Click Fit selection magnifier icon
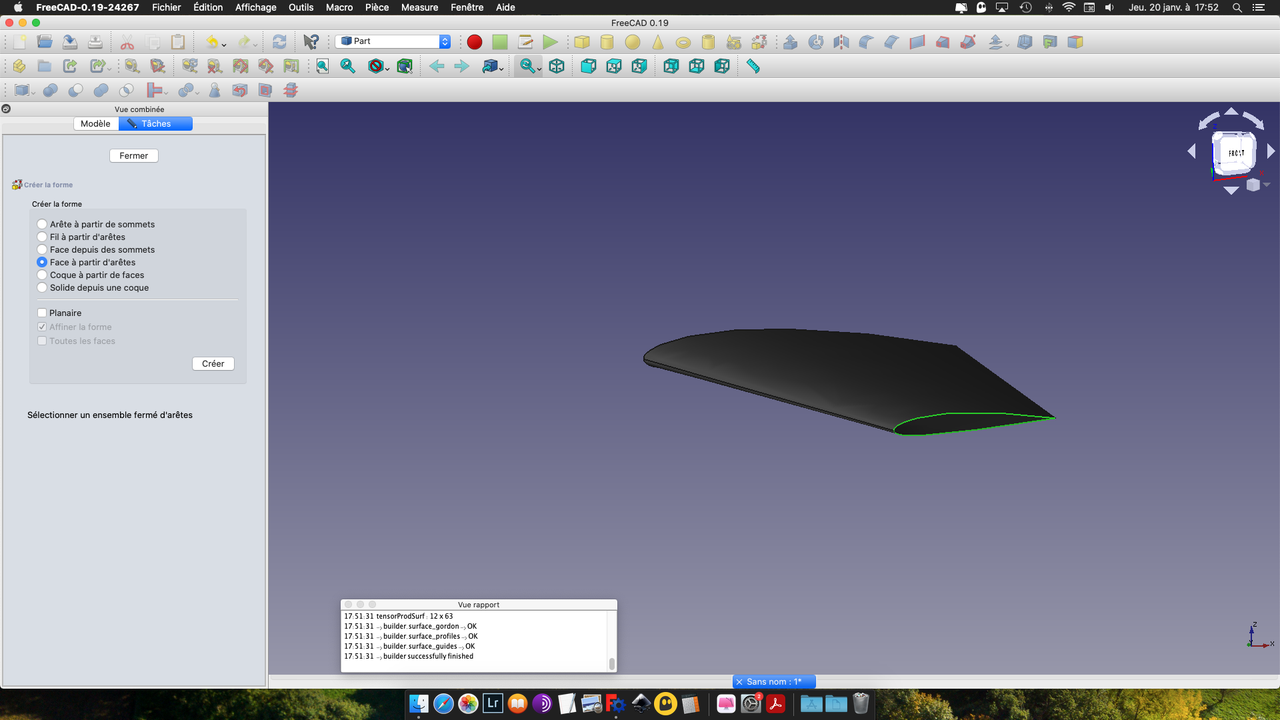Image resolution: width=1280 pixels, height=720 pixels. tap(347, 66)
